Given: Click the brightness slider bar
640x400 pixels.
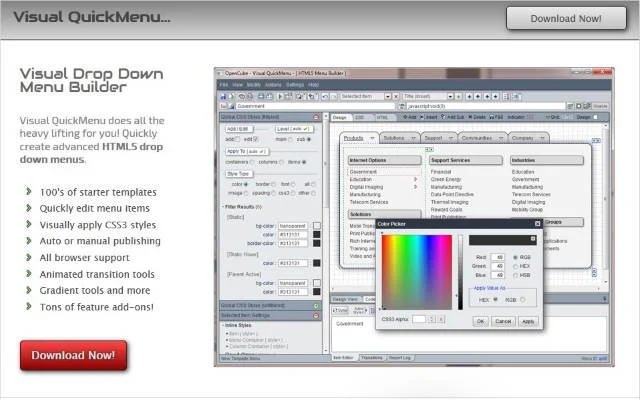Looking at the screenshot, I should 460,272.
